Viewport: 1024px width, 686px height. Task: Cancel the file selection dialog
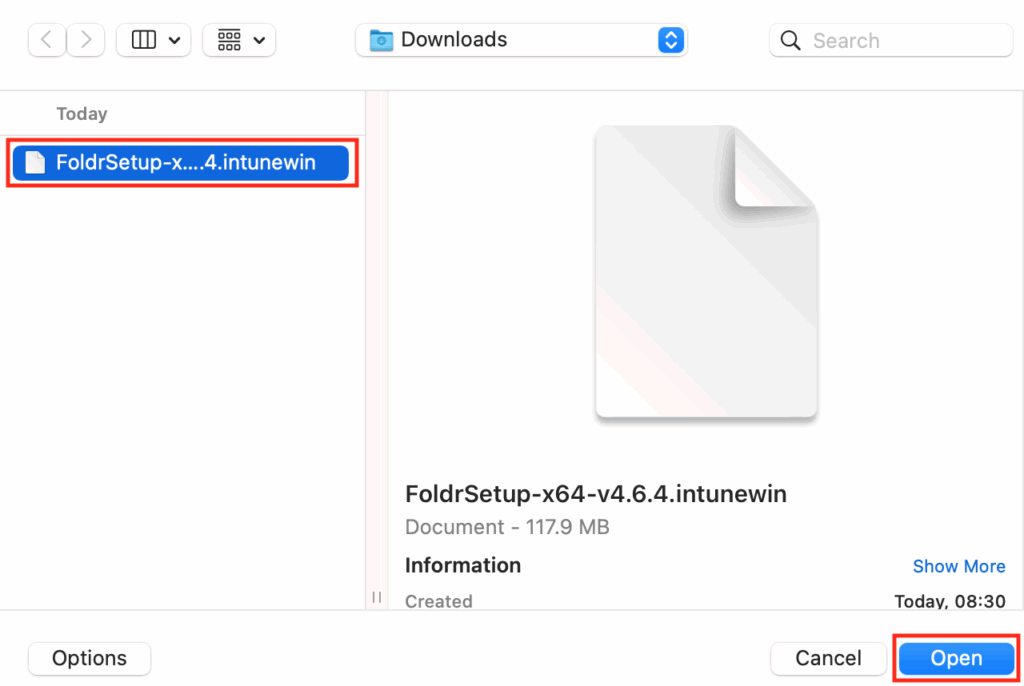pyautogui.click(x=828, y=658)
